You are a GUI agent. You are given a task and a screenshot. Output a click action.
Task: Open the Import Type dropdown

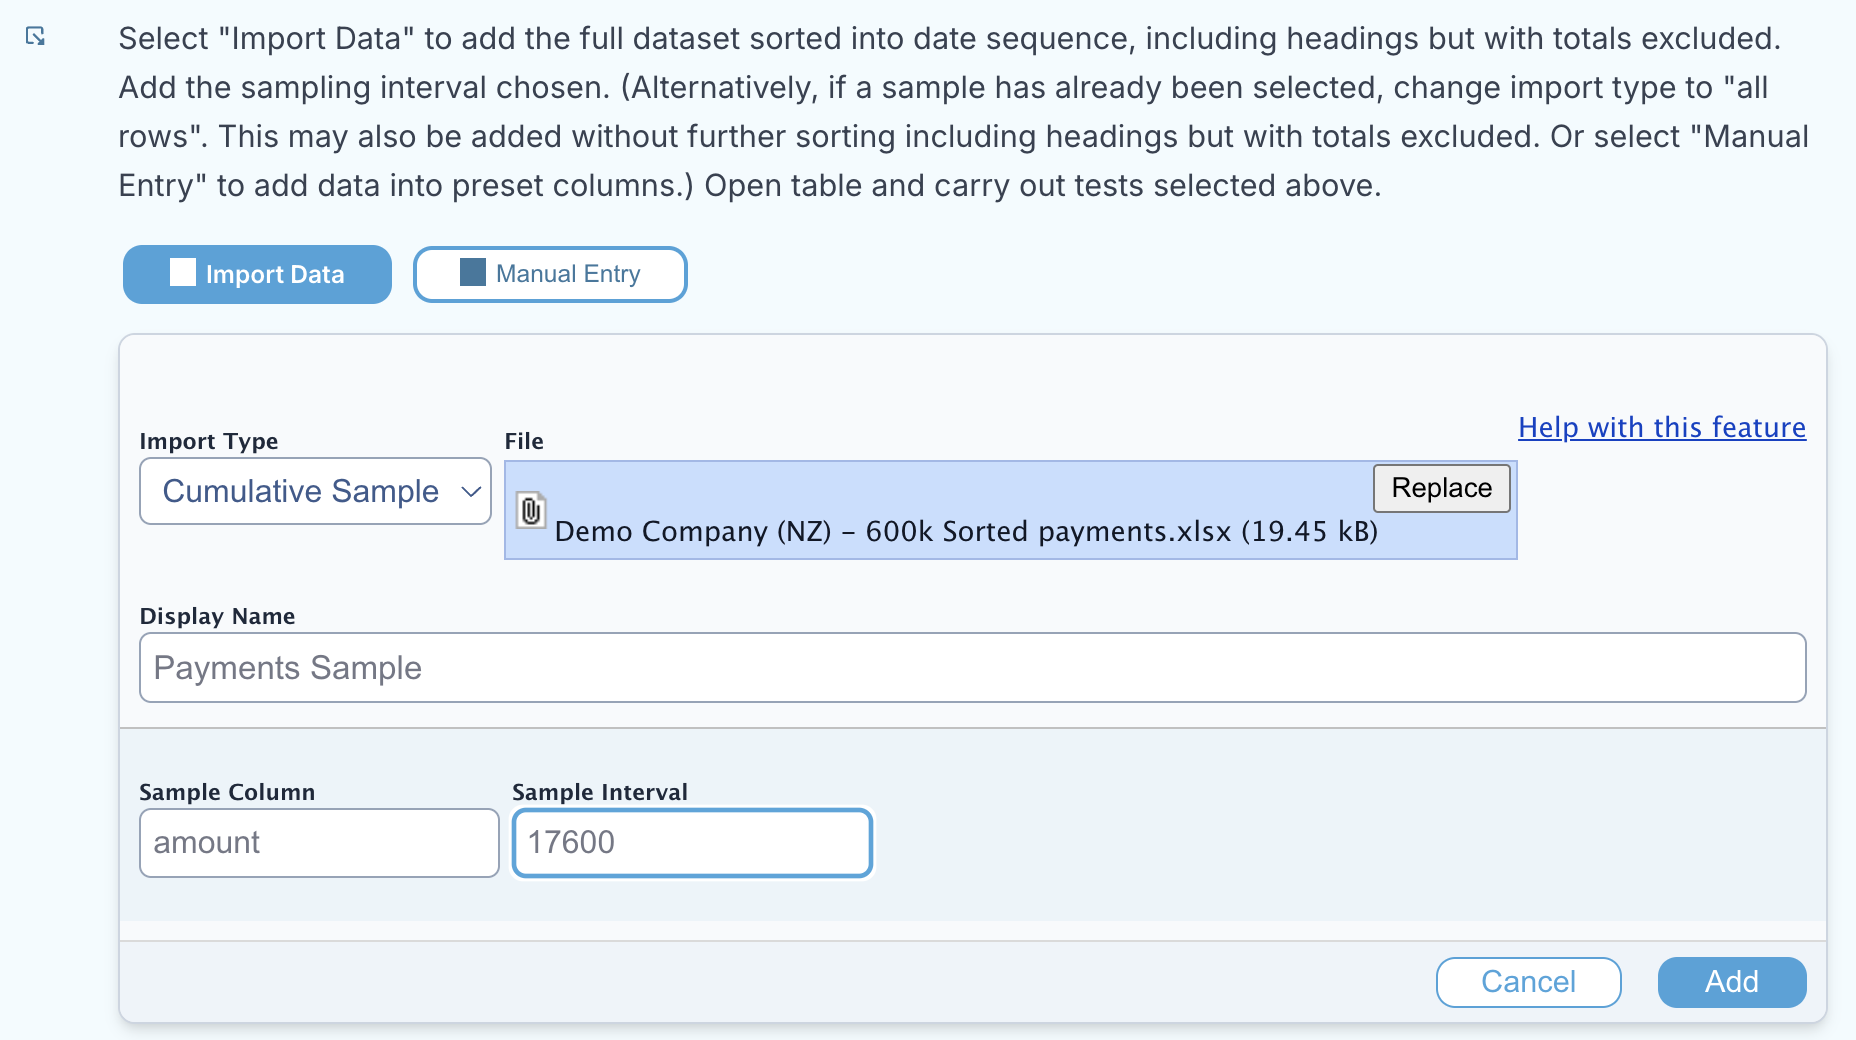[315, 491]
